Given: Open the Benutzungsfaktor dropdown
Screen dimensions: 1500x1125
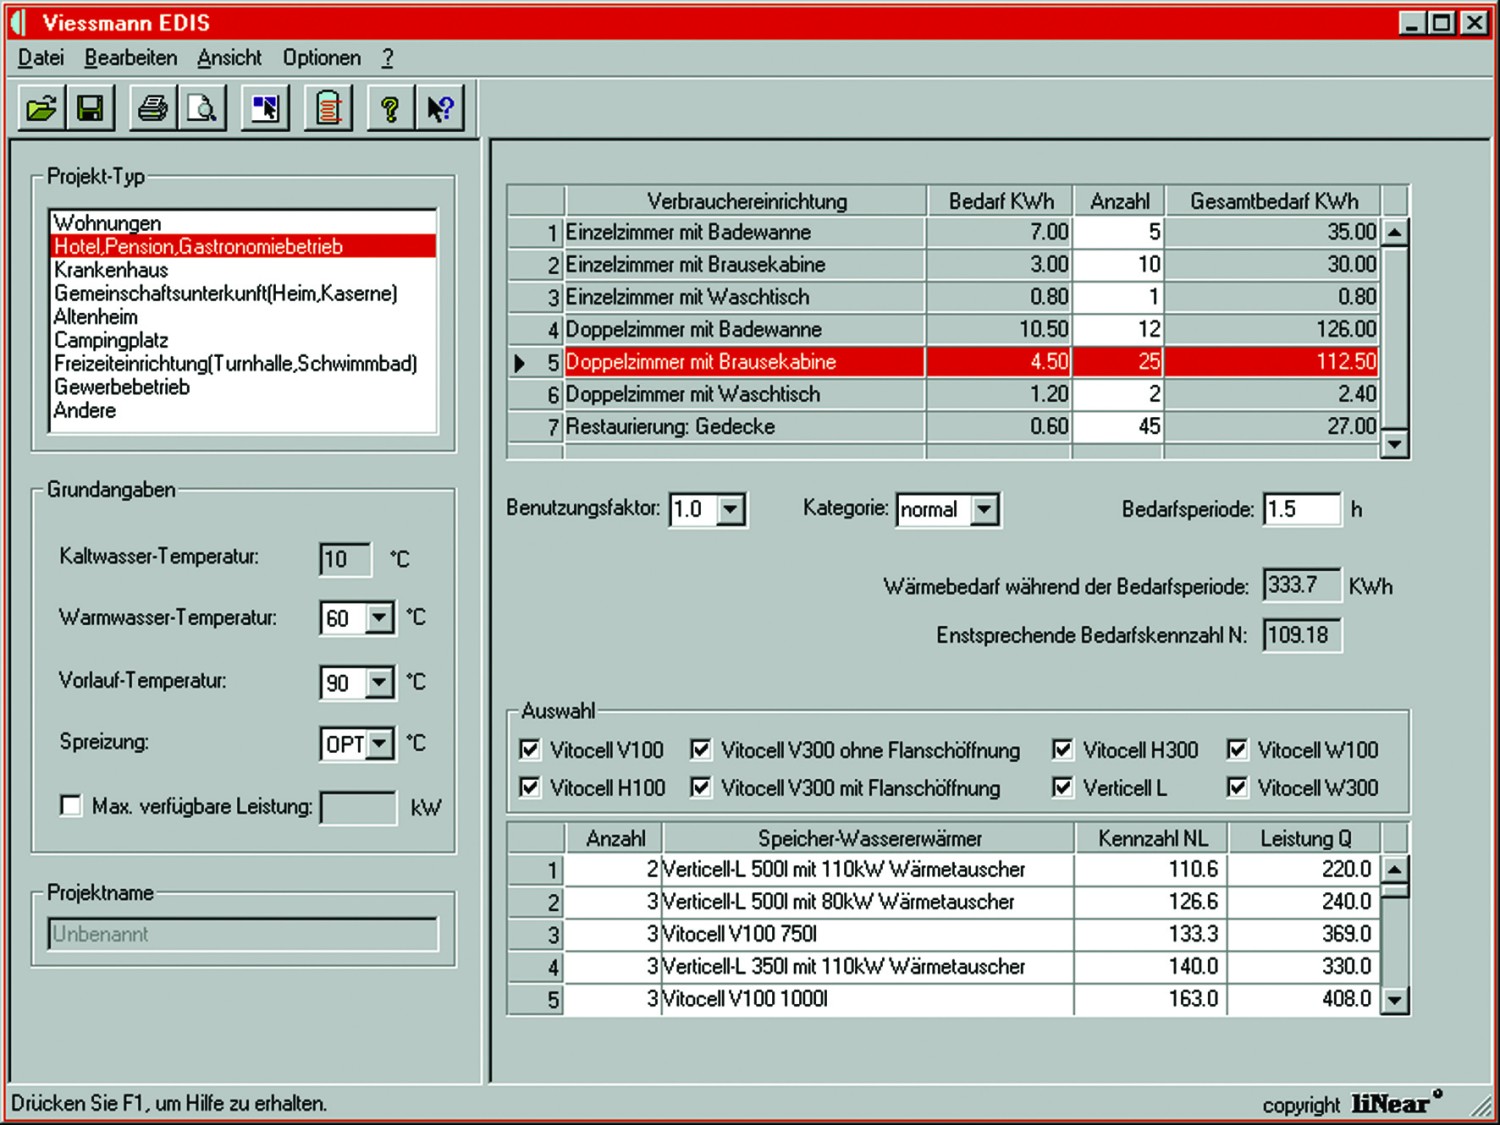Looking at the screenshot, I should click(x=731, y=509).
